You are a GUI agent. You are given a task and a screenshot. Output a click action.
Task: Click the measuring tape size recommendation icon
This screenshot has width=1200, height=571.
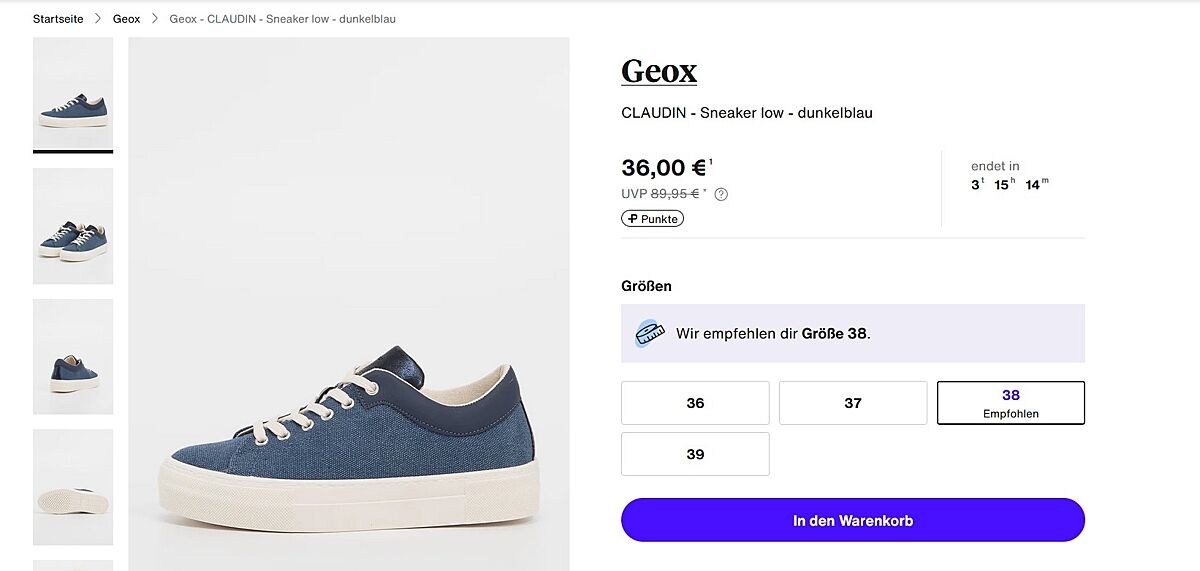point(650,333)
